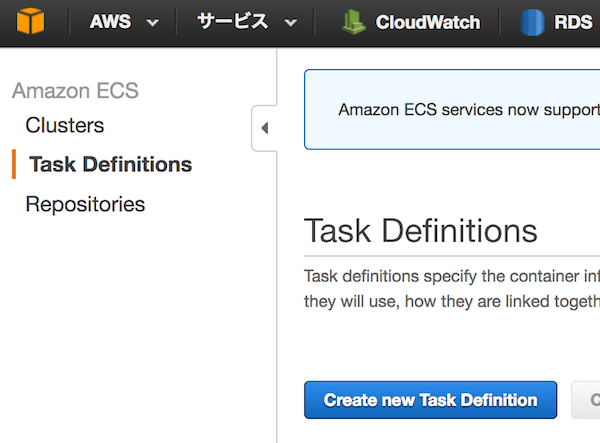The width and height of the screenshot is (600, 443).
Task: Go to the RDS service shortcut
Action: click(x=573, y=22)
